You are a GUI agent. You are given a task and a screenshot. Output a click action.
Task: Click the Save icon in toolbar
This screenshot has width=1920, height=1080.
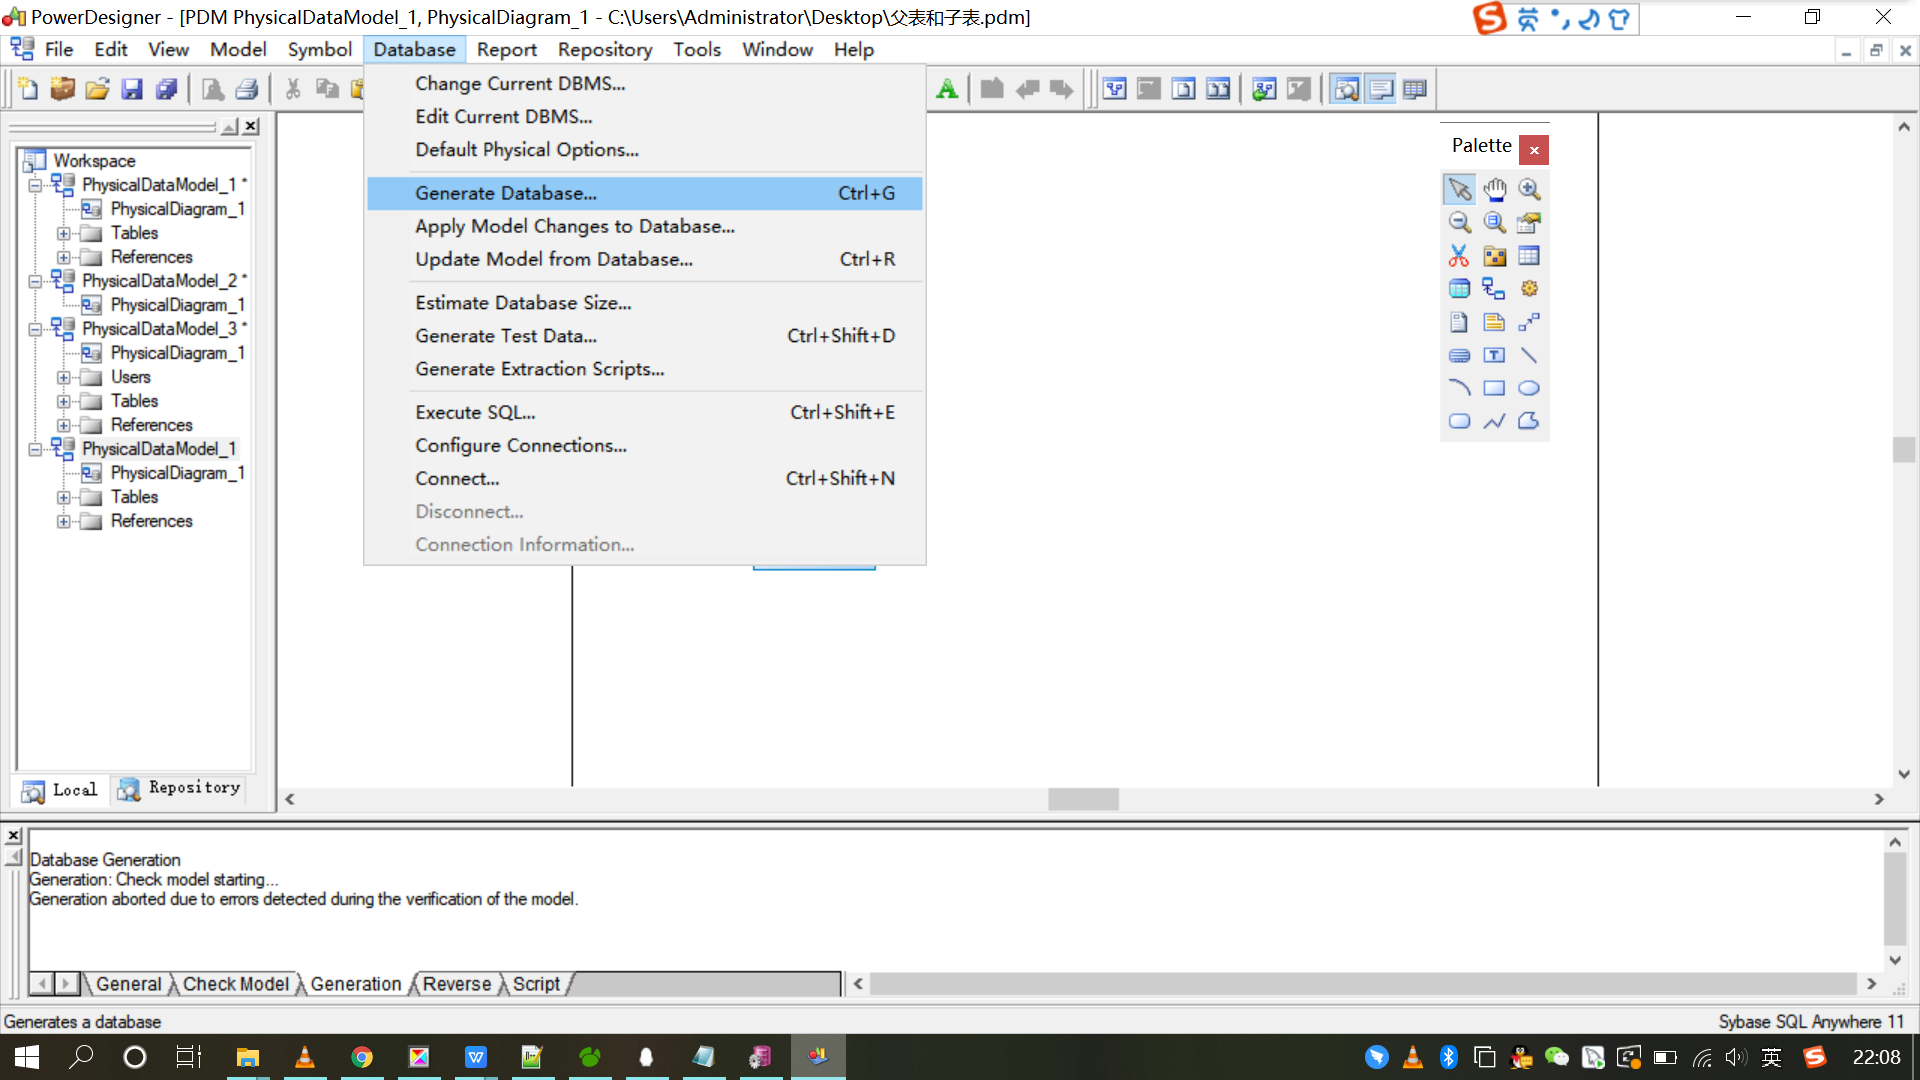132,89
